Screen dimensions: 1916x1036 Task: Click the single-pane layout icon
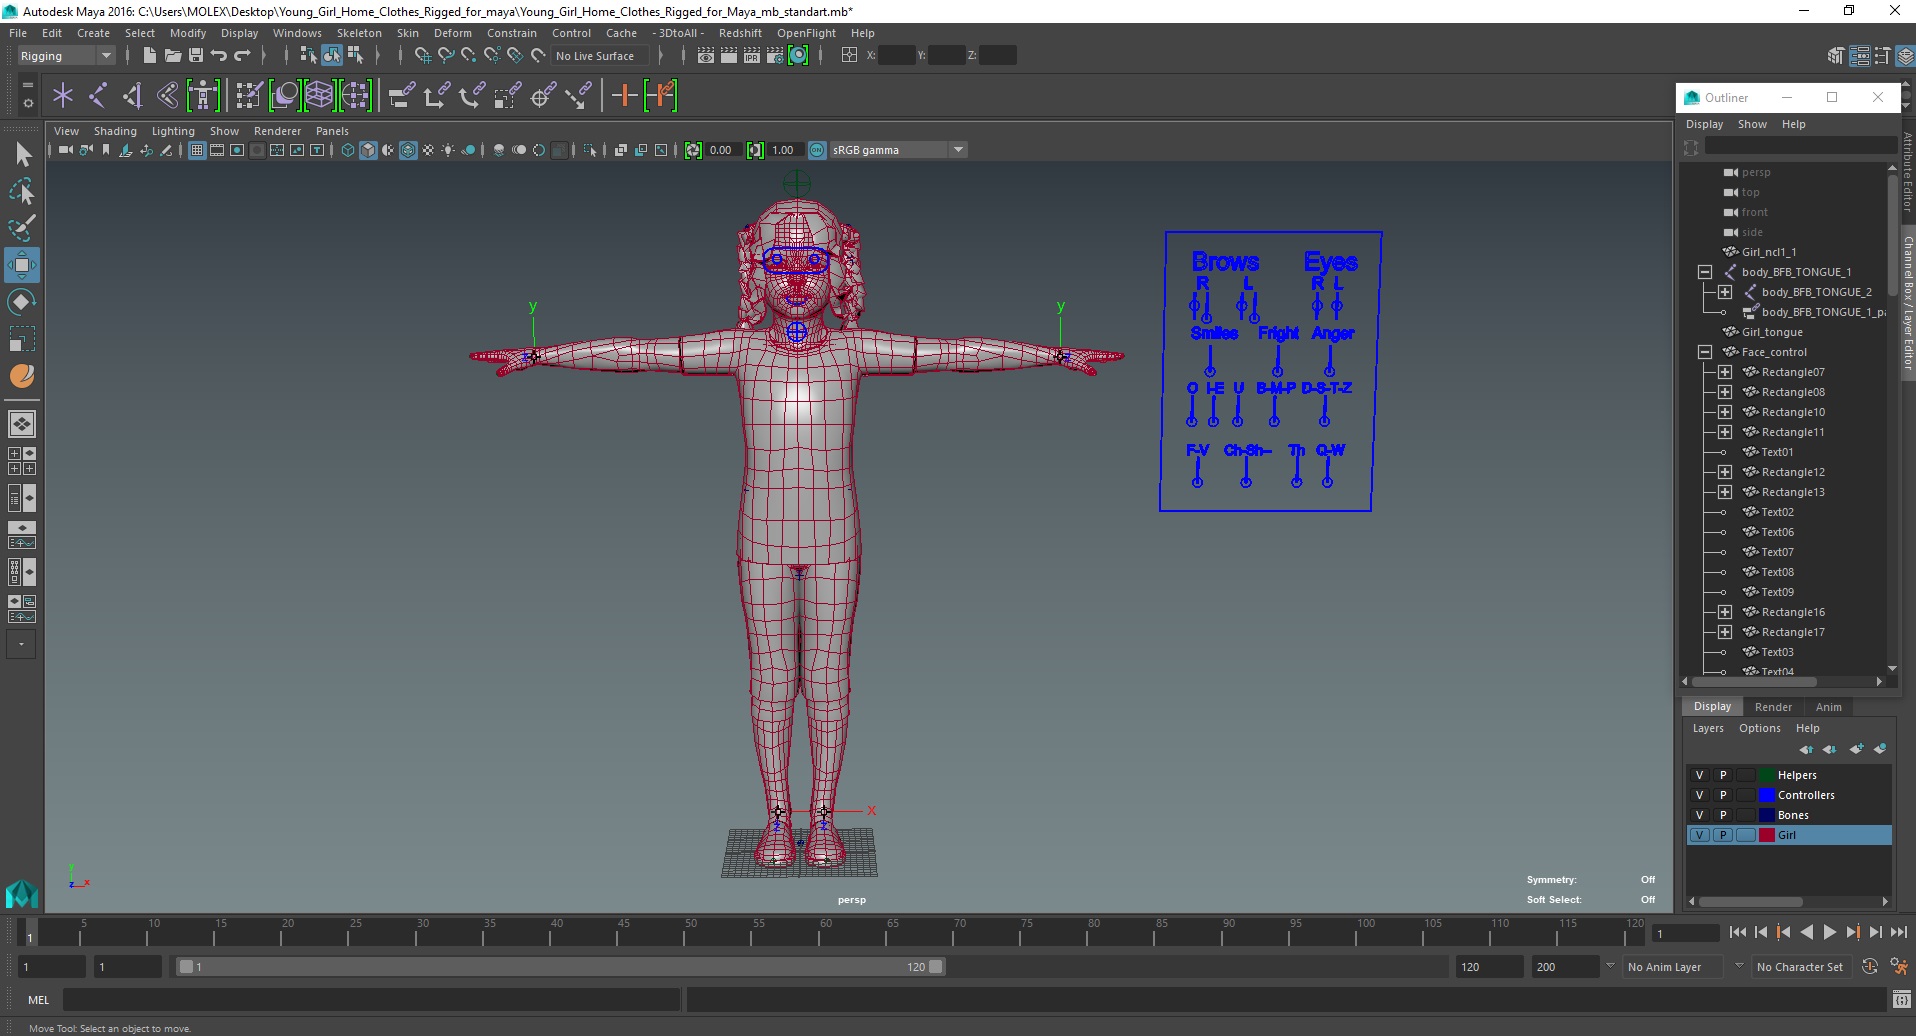pyautogui.click(x=22, y=424)
